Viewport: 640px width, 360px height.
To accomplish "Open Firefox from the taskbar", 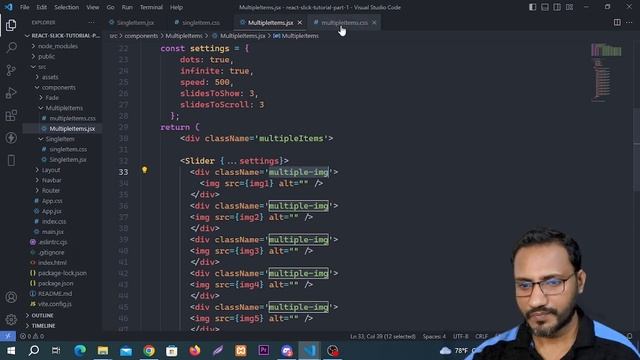I will click(195, 351).
